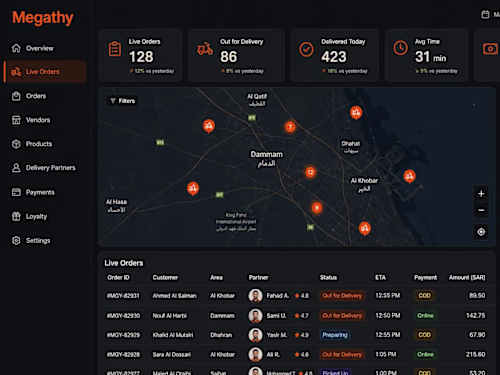This screenshot has height=375, width=500.
Task: Zoom out the map with minus button
Action: point(481,210)
